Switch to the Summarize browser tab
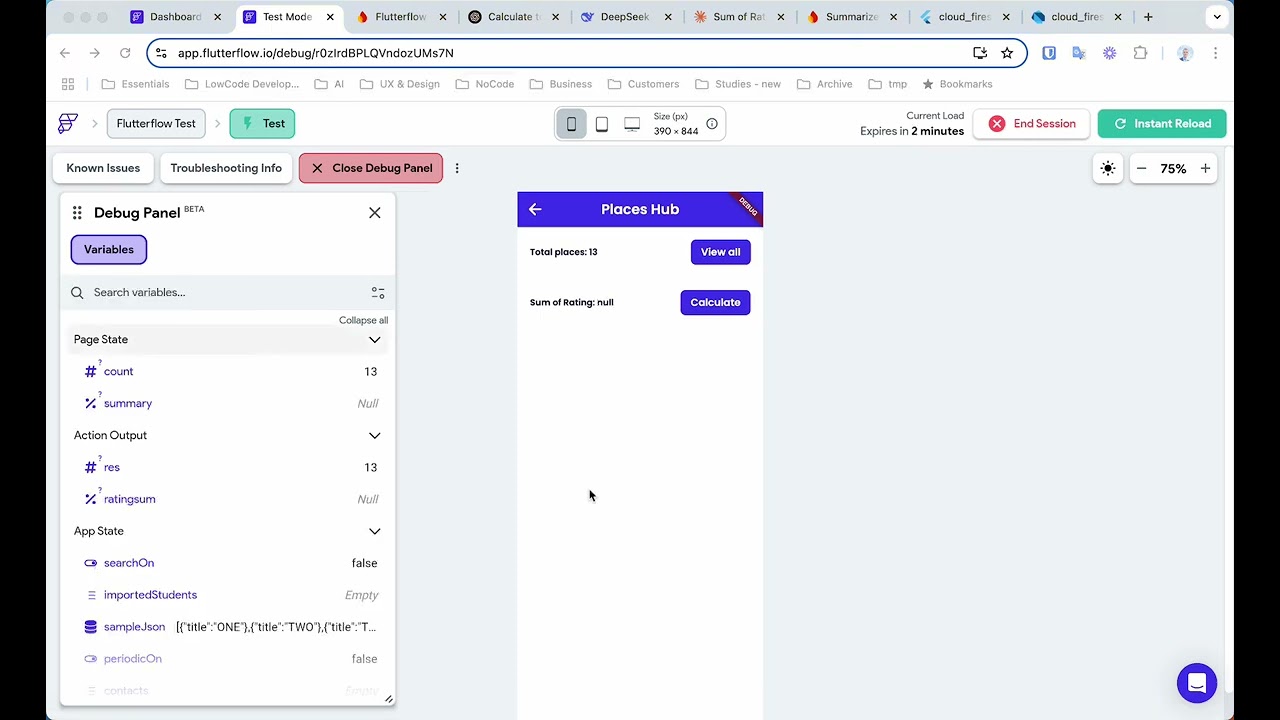The image size is (1280, 720). pyautogui.click(x=850, y=17)
